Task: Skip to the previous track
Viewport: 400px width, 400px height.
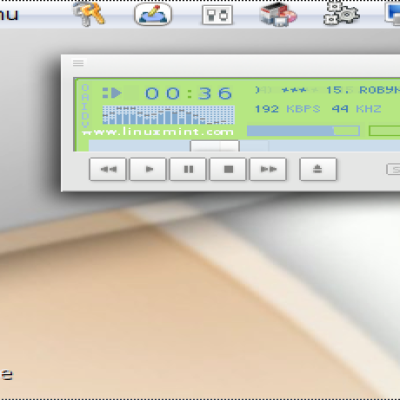Action: (108, 169)
